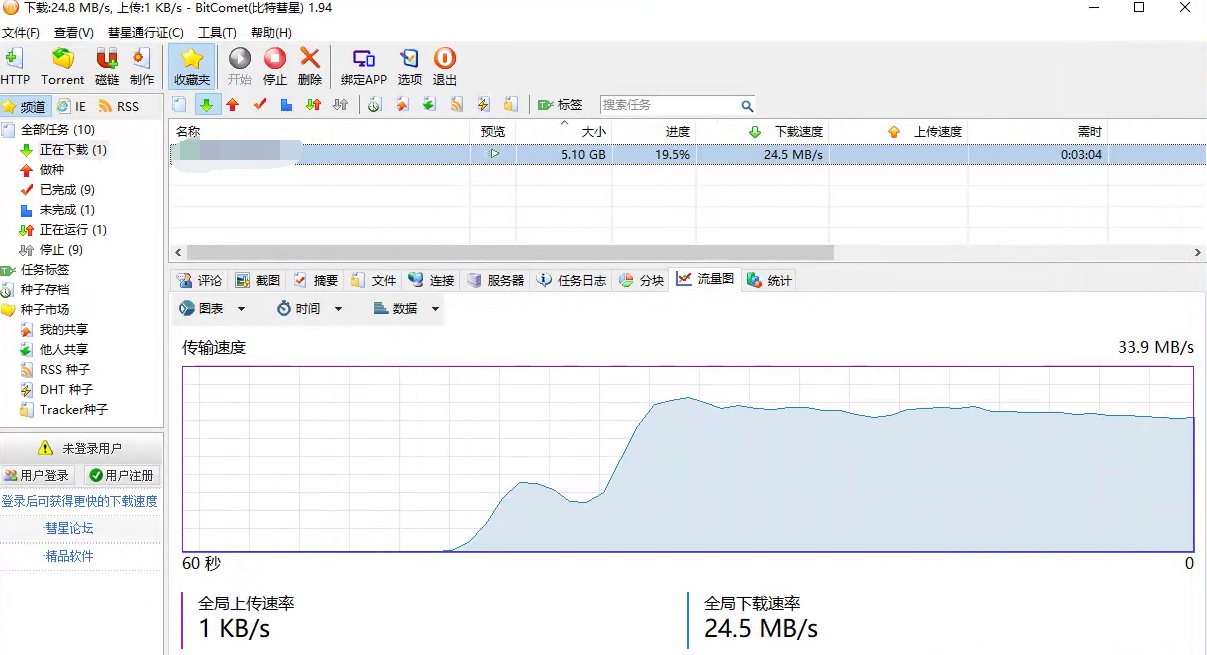Select 已完成 (9) in the tree
The width and height of the screenshot is (1207, 655).
coord(67,190)
